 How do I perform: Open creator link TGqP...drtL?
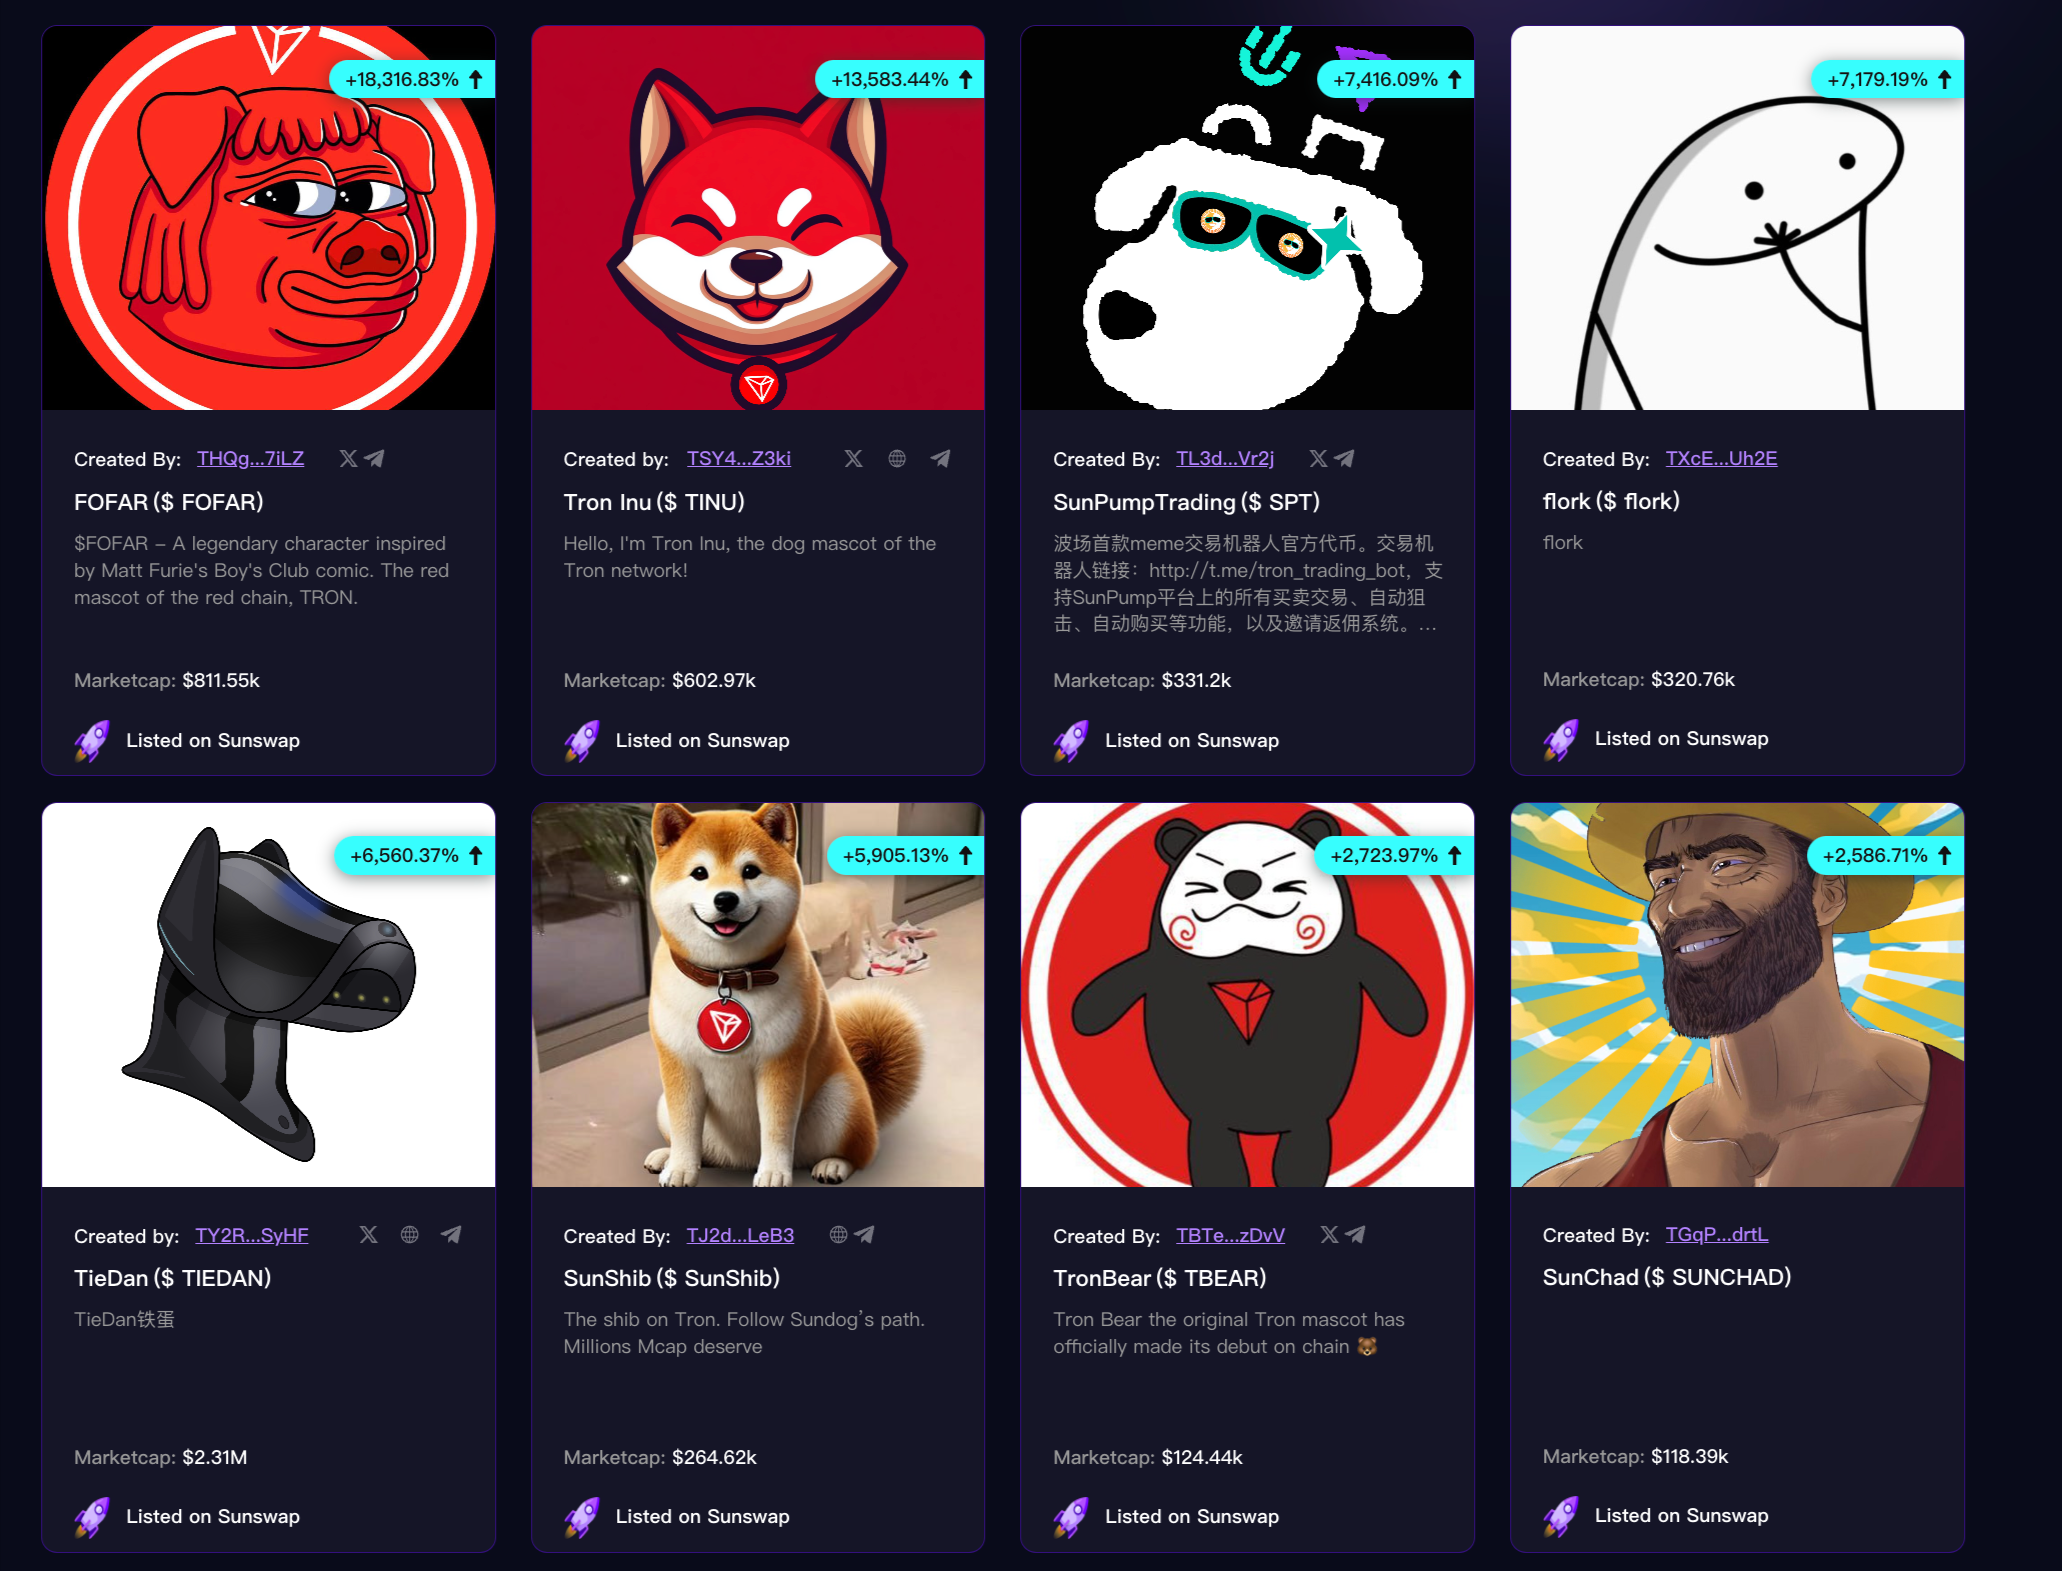(1717, 1234)
